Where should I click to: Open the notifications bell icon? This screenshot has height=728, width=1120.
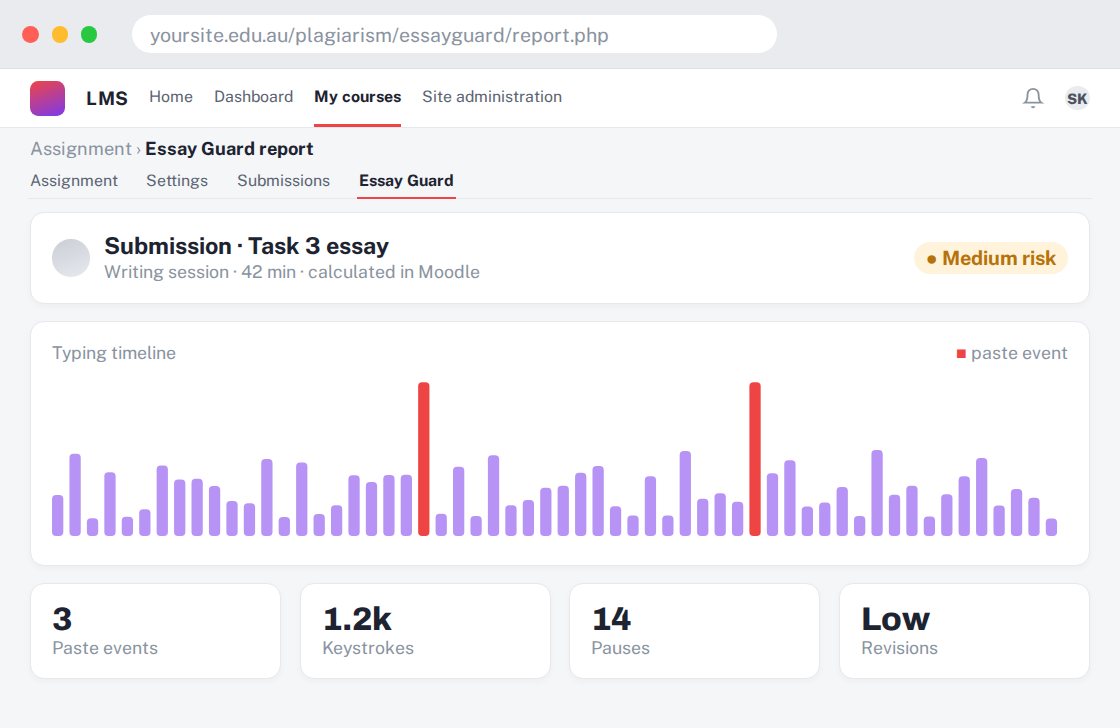coord(1033,98)
